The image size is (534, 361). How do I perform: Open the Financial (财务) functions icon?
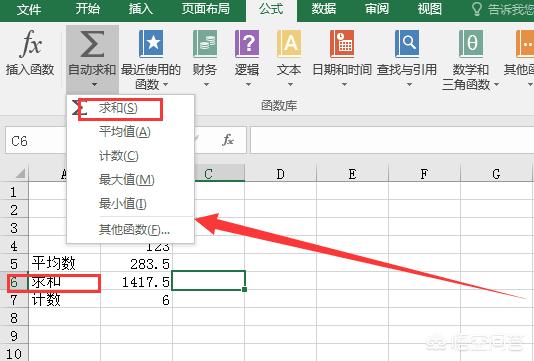click(x=205, y=43)
